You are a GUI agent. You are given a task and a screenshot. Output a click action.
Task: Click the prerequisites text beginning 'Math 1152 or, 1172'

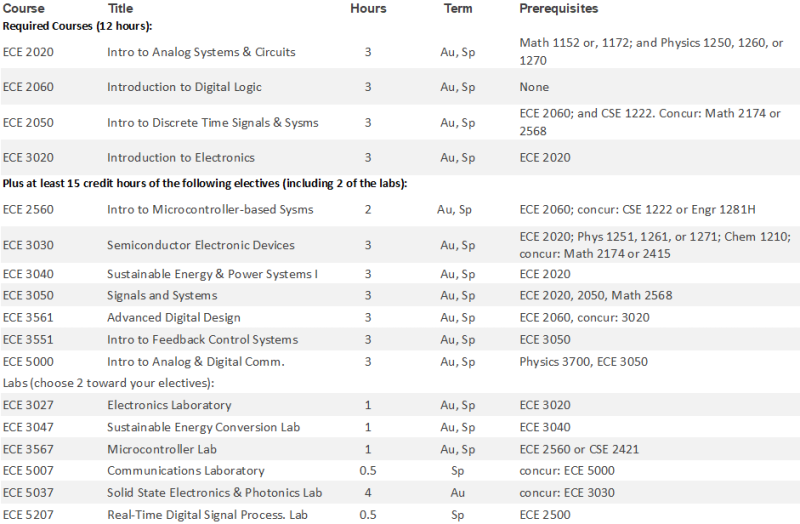[651, 52]
